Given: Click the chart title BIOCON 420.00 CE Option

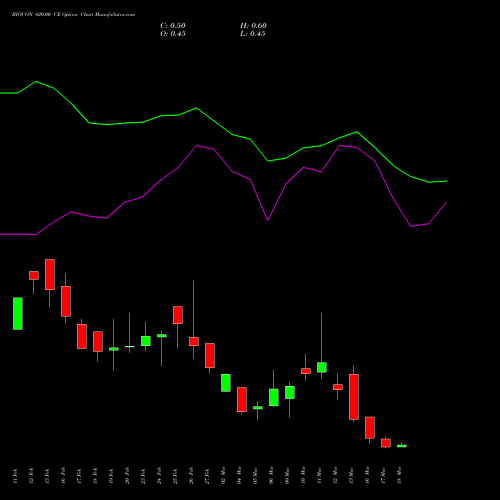Looking at the screenshot, I should pyautogui.click(x=45, y=15).
